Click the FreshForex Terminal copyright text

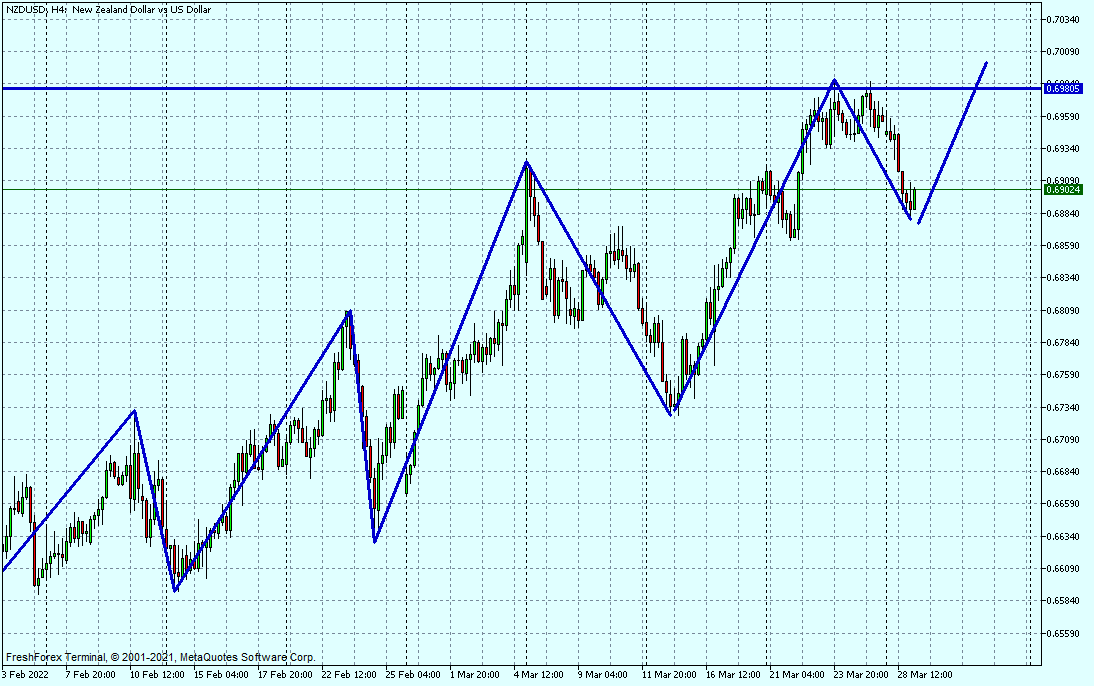click(x=160, y=657)
